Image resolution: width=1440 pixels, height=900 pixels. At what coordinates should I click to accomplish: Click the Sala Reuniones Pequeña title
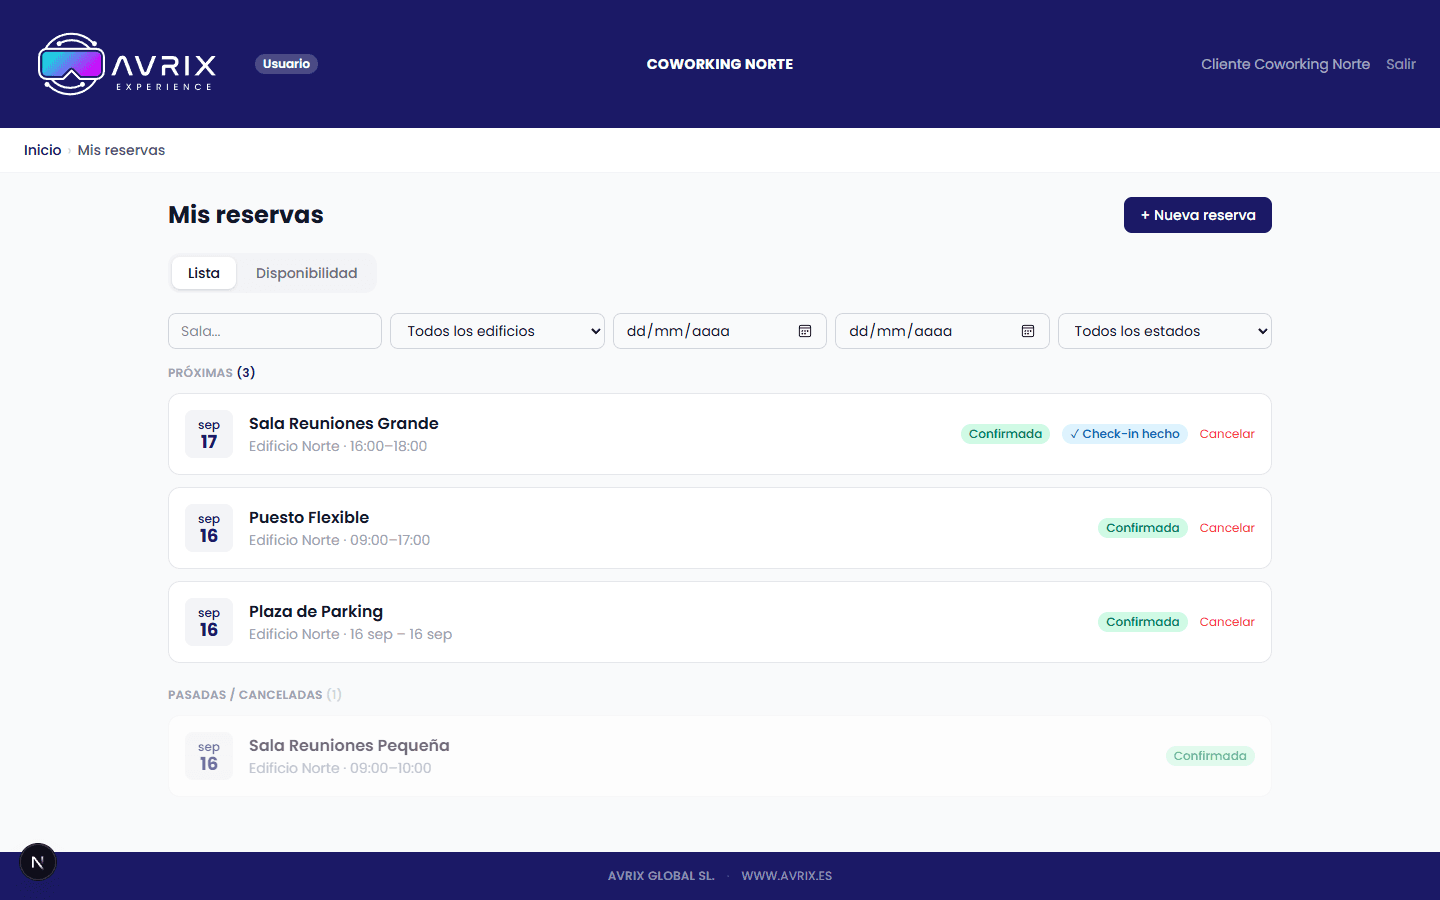pos(349,745)
